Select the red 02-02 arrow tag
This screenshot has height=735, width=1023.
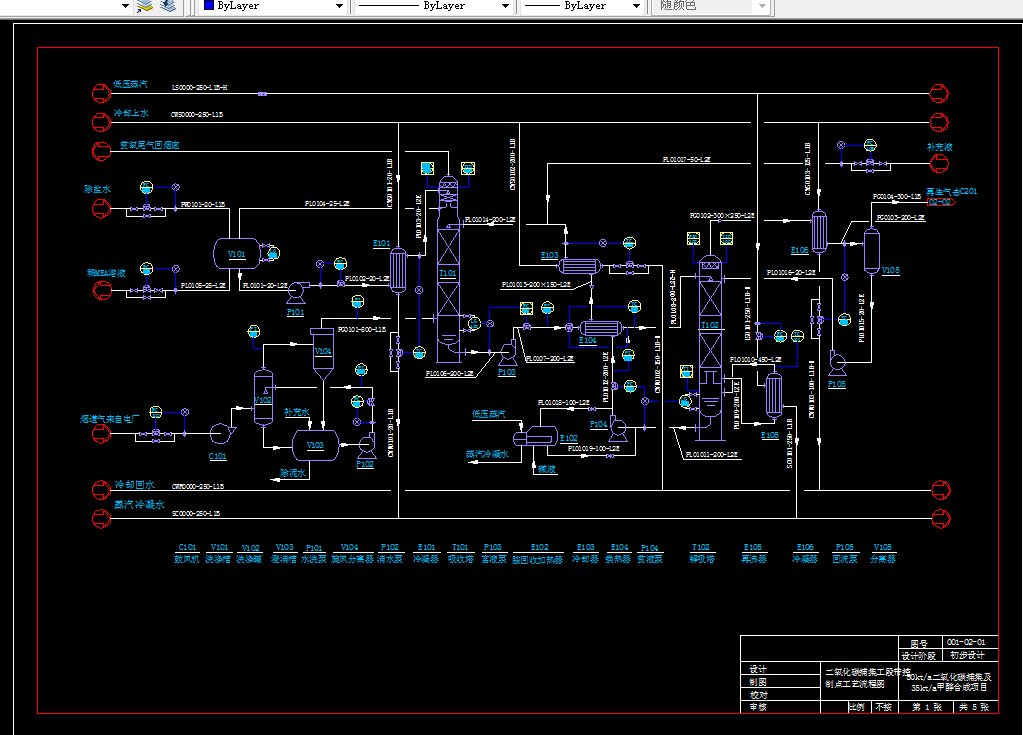tap(941, 202)
